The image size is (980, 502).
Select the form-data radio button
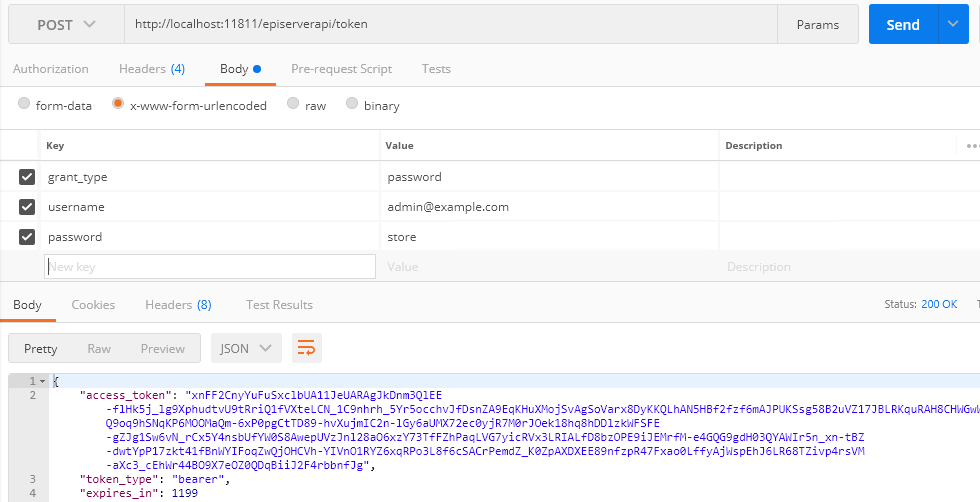coord(24,103)
